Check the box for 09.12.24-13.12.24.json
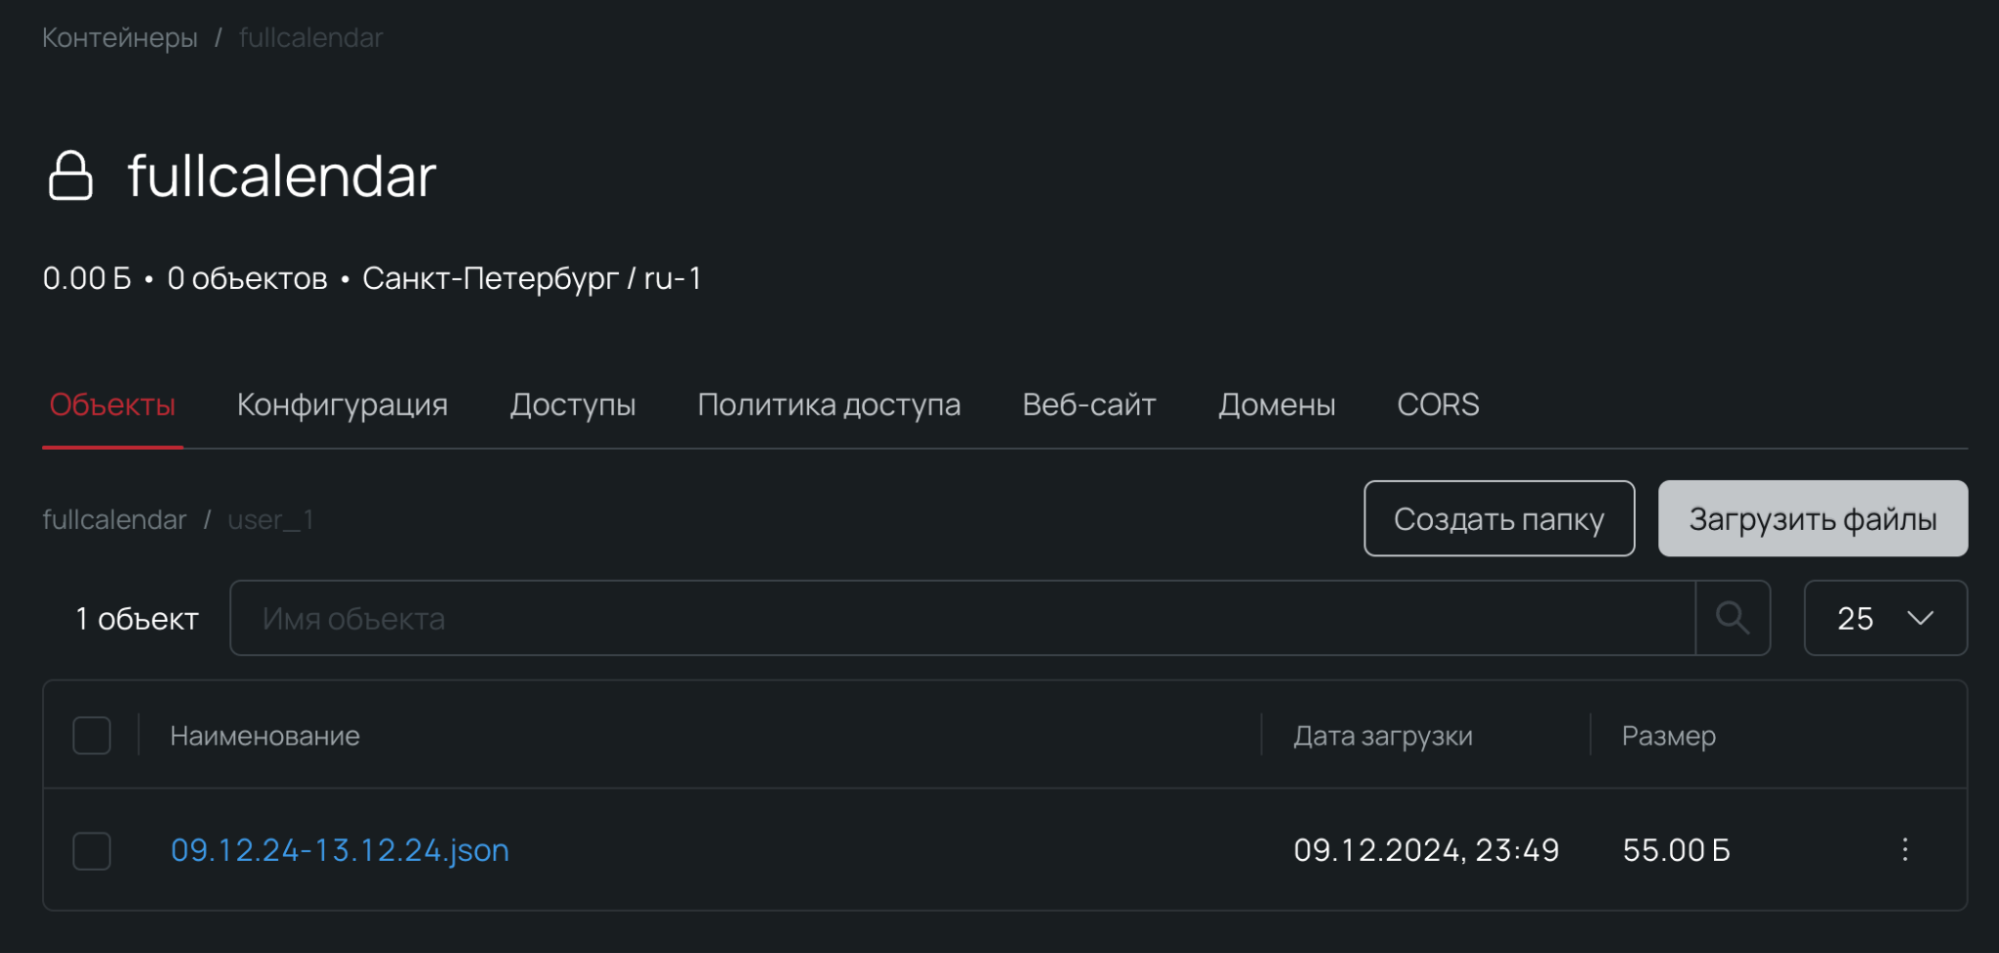Viewport: 1999px width, 953px height. pos(92,851)
